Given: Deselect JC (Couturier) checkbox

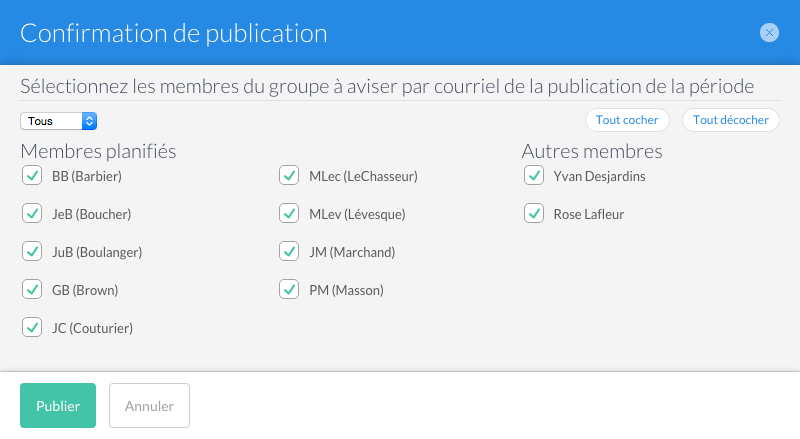Looking at the screenshot, I should pos(32,327).
